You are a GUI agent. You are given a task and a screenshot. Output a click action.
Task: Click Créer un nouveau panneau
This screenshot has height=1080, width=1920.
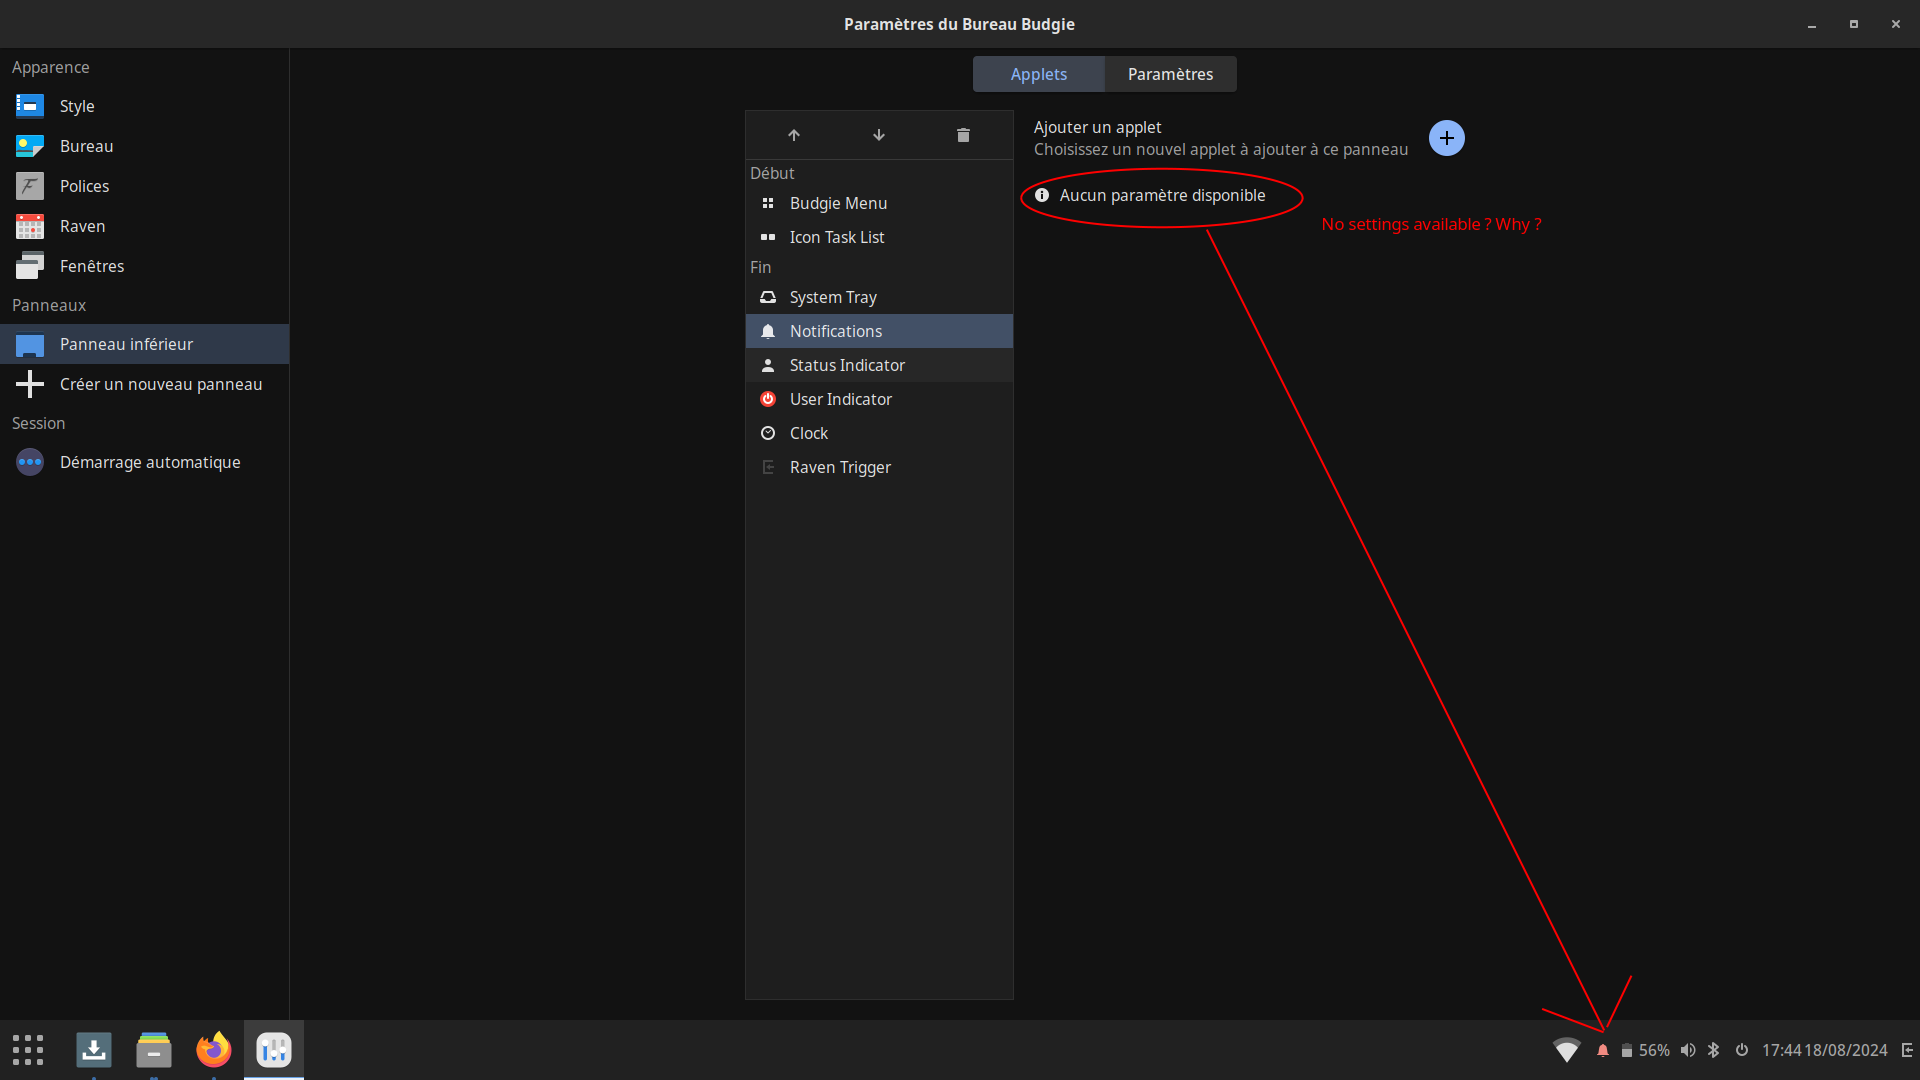click(x=160, y=384)
